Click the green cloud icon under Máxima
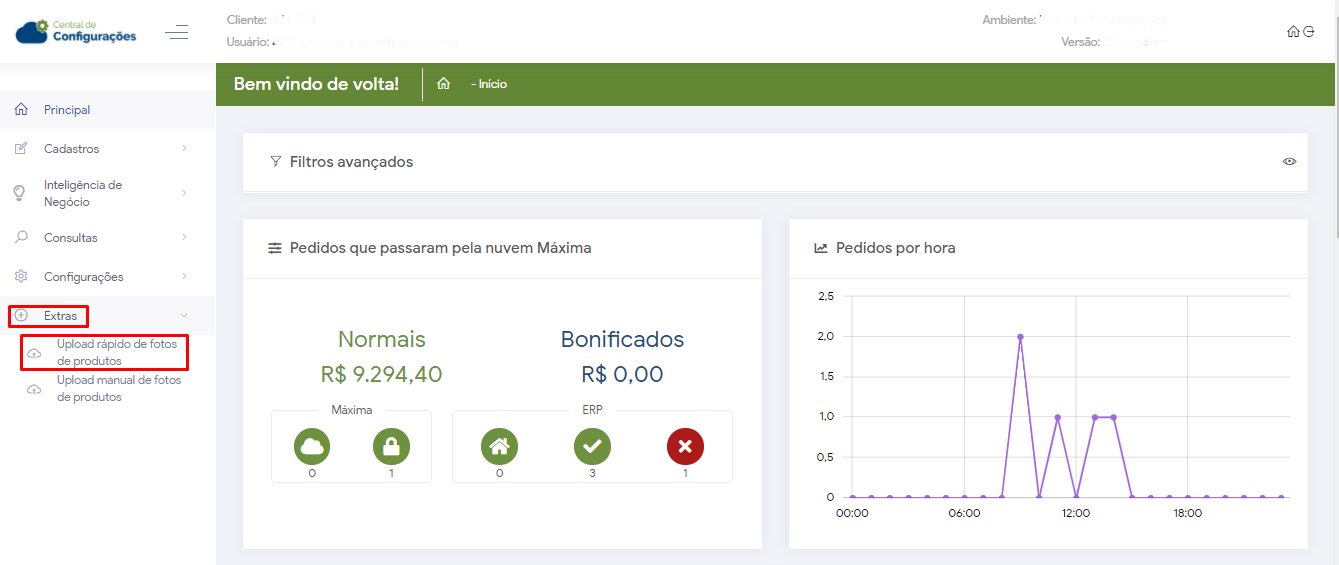Image resolution: width=1339 pixels, height=565 pixels. 312,446
